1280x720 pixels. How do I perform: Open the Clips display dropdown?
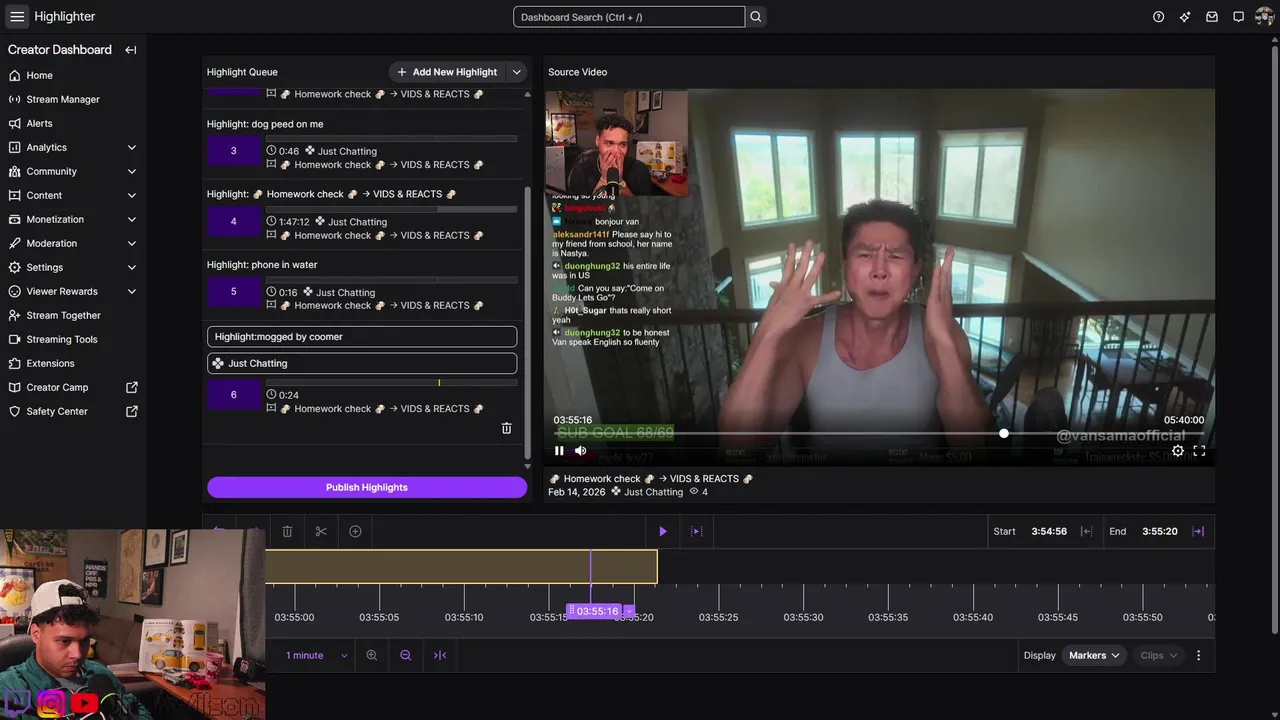pyautogui.click(x=1159, y=655)
